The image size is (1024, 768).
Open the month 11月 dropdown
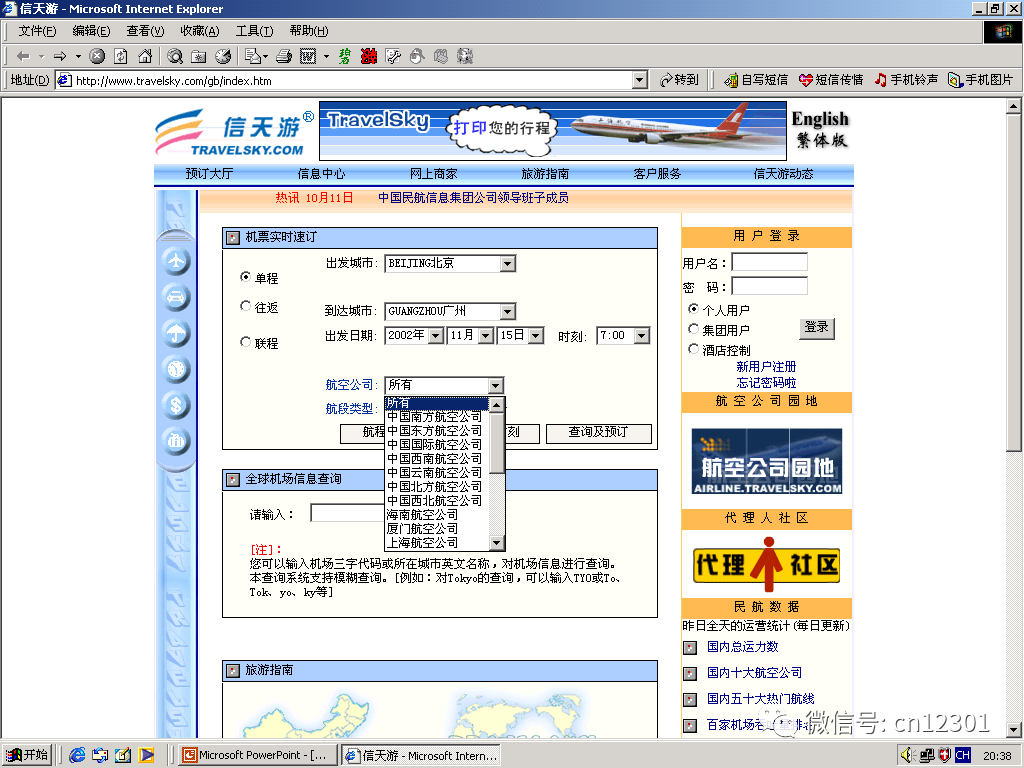tap(486, 336)
